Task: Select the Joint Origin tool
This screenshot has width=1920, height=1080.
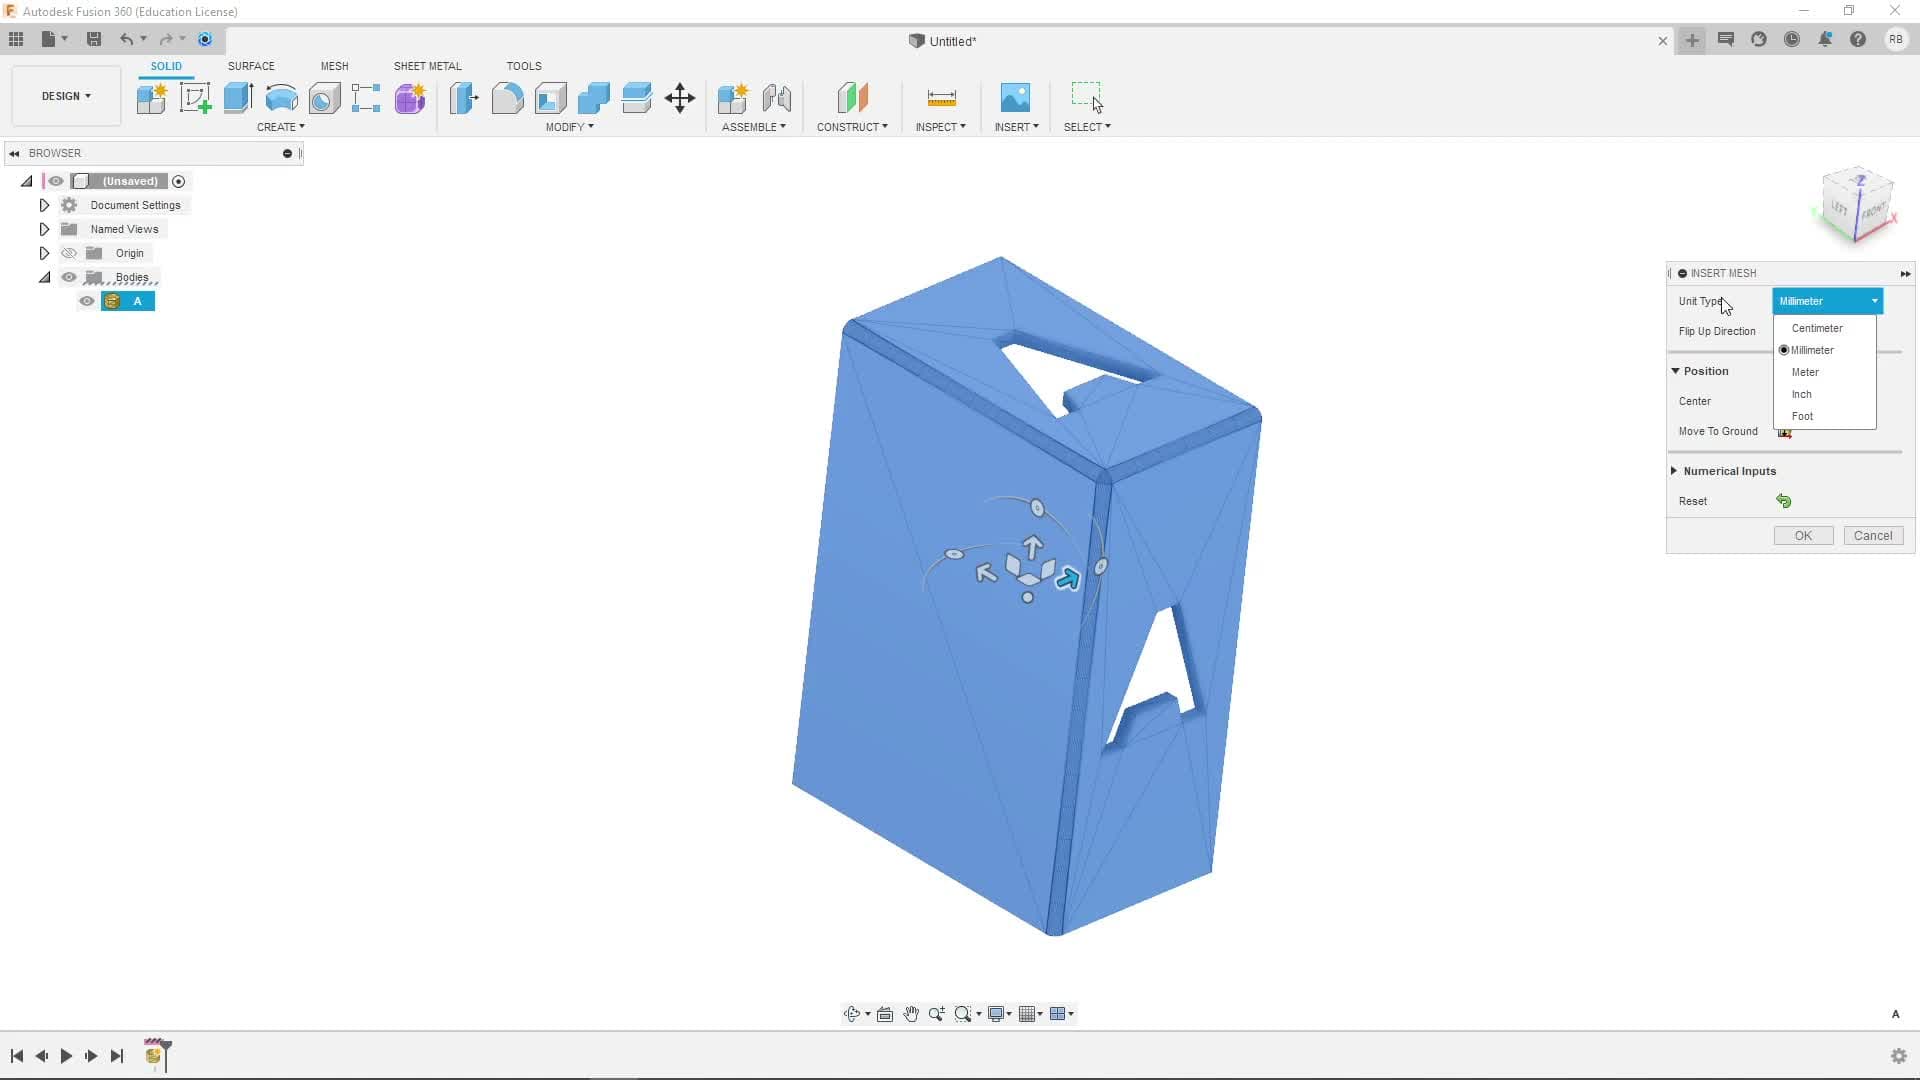Action: pyautogui.click(x=776, y=98)
